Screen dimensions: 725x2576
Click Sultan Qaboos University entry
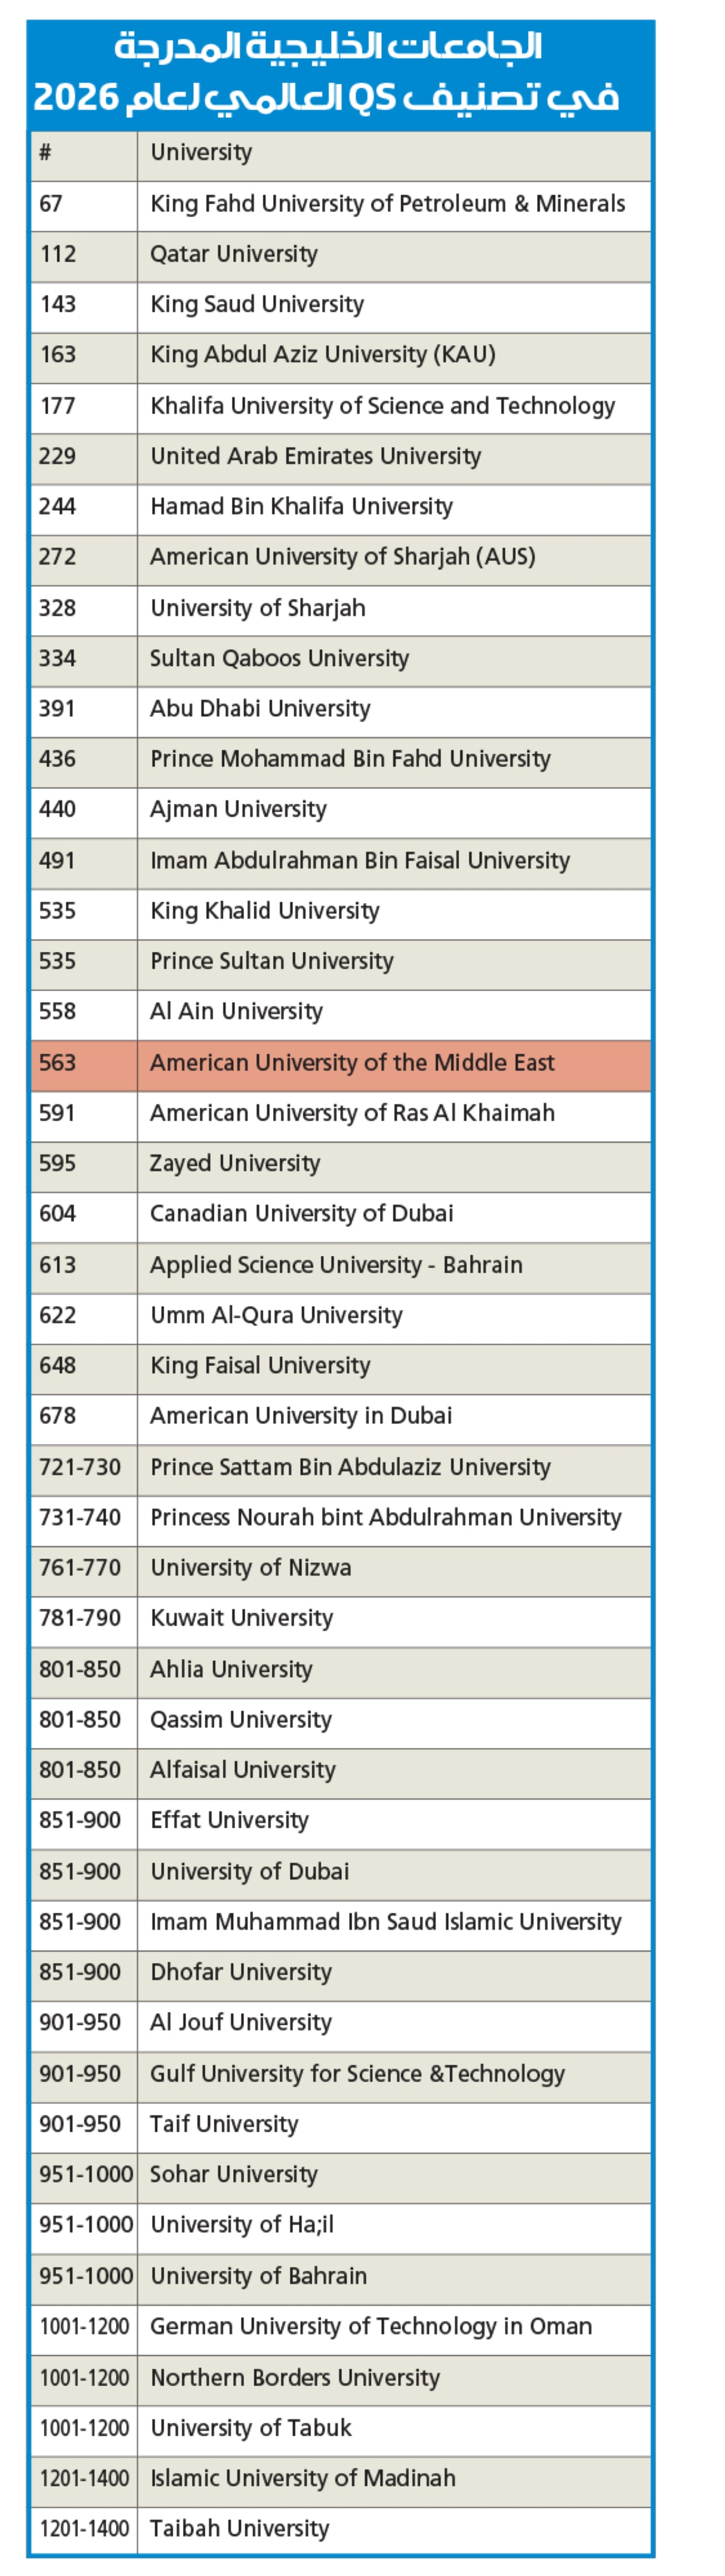coord(279,658)
